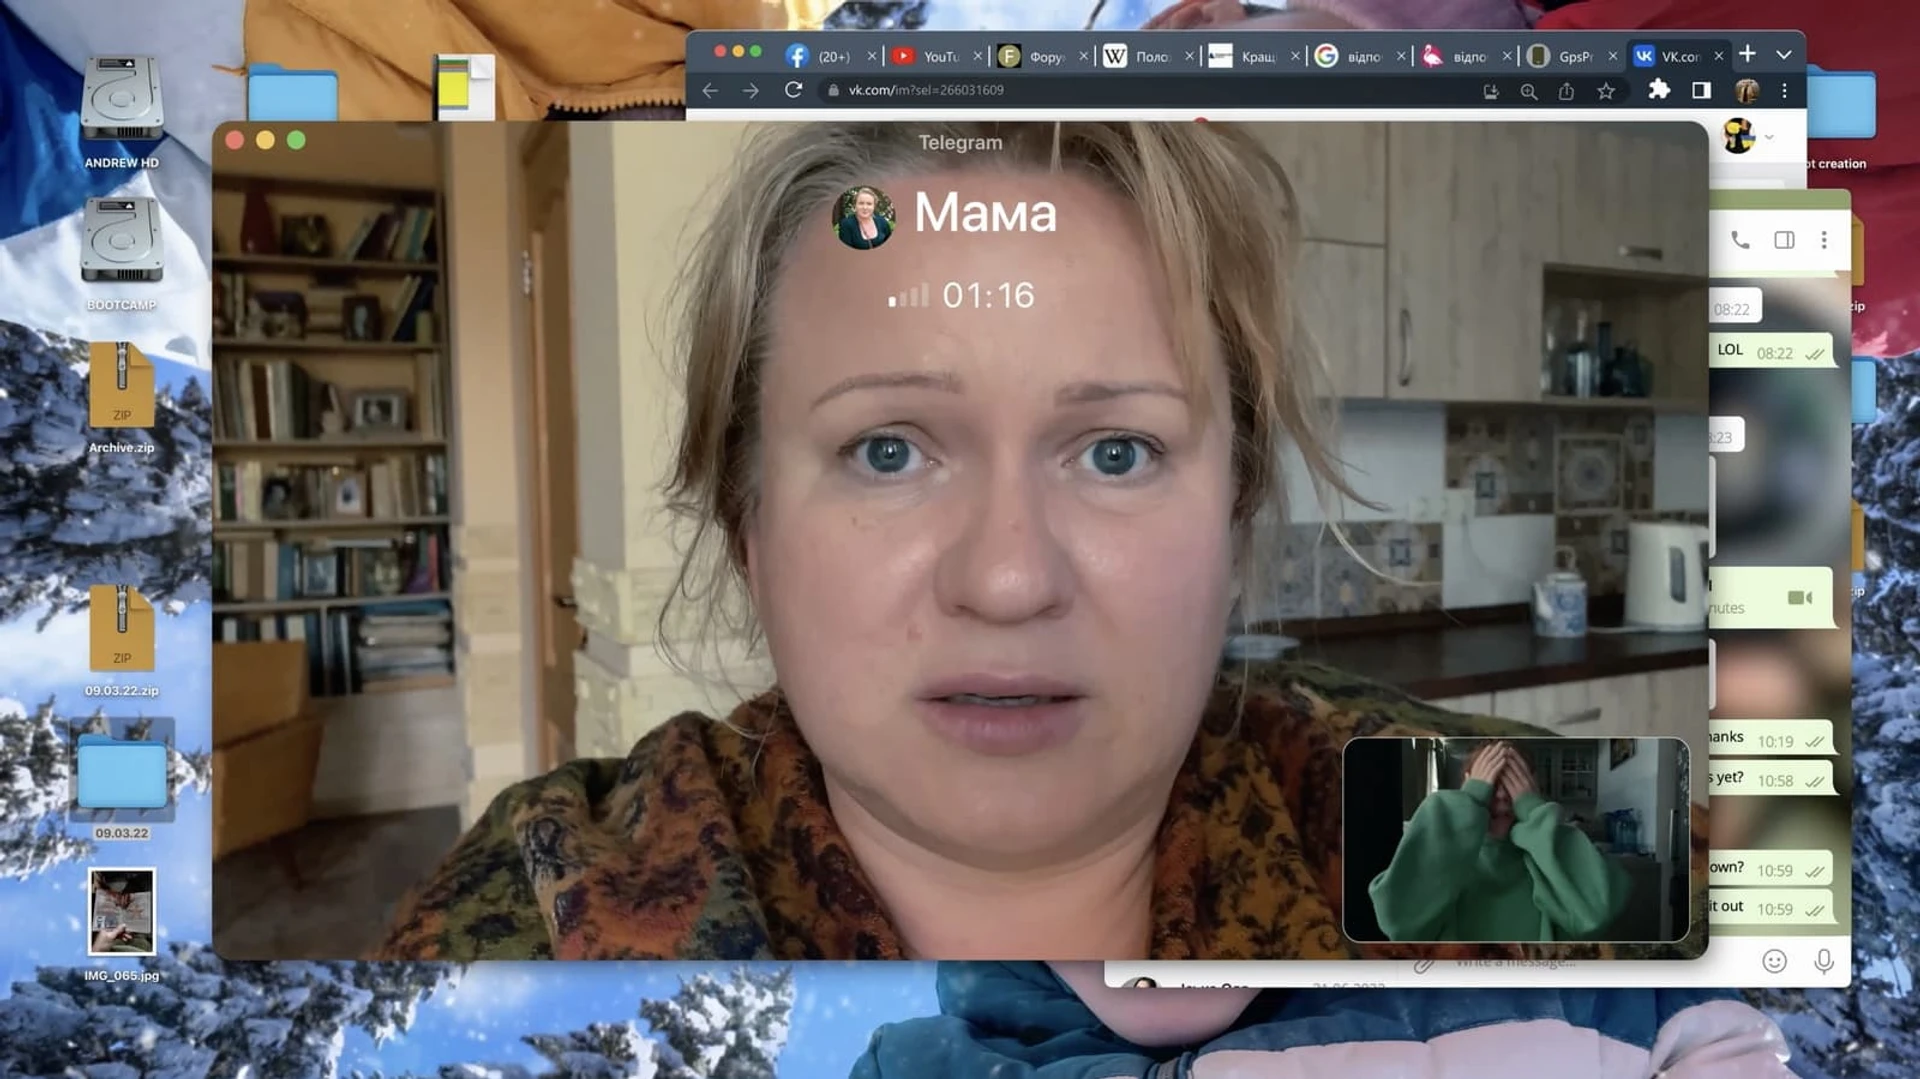Image resolution: width=1920 pixels, height=1079 pixels.
Task: Expand the tab search chevron in Chrome
Action: pyautogui.click(x=1783, y=55)
